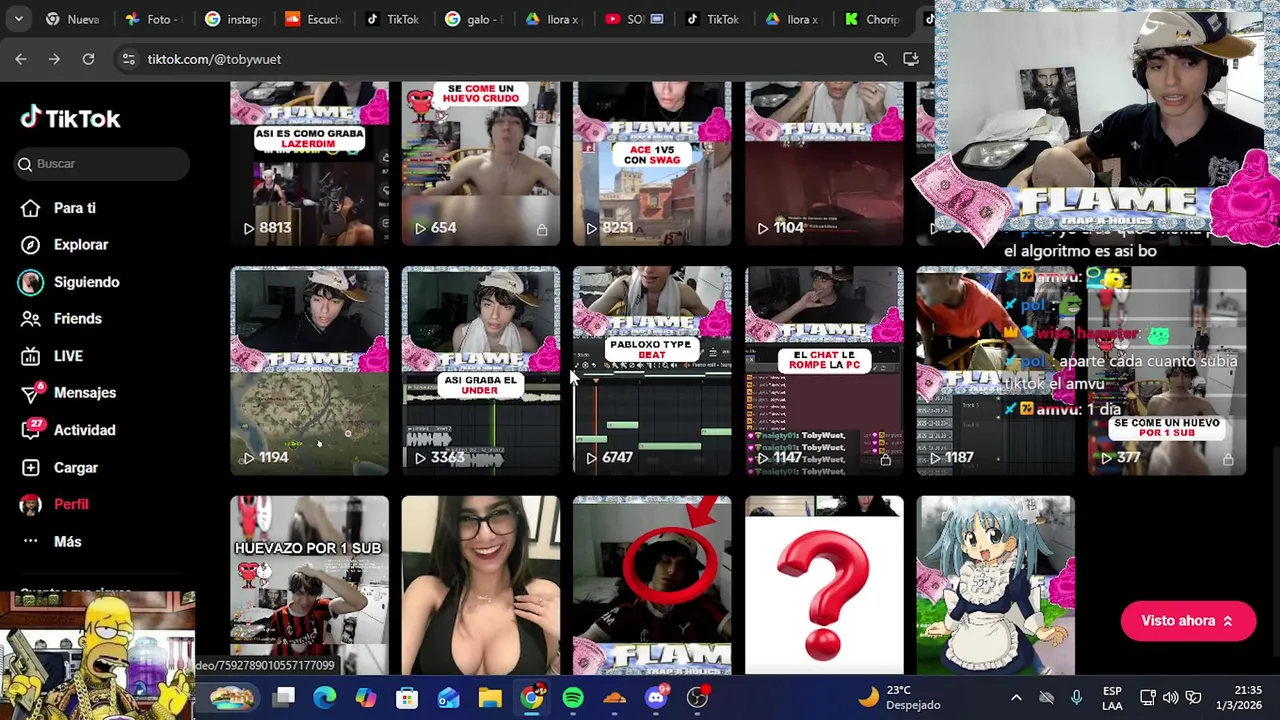
Task: Open Microsoft Store from taskbar
Action: tap(407, 697)
